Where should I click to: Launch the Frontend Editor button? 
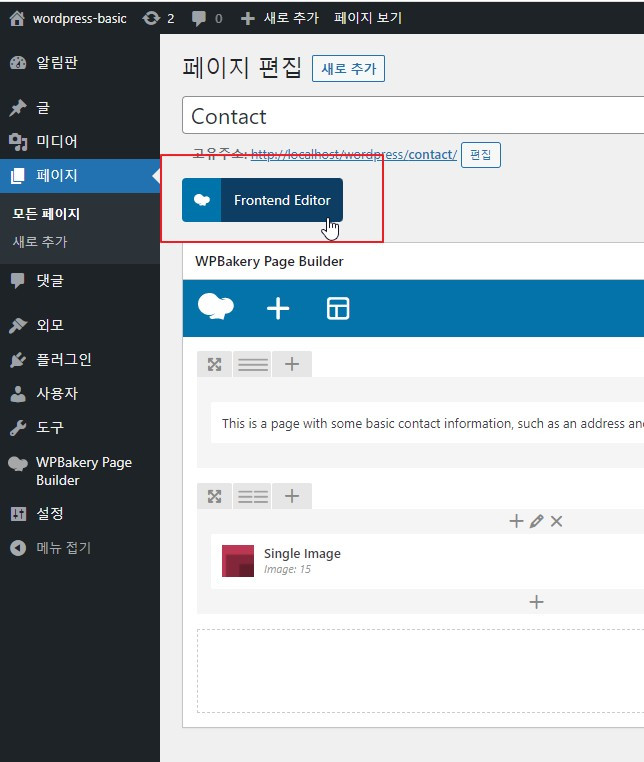click(x=262, y=200)
